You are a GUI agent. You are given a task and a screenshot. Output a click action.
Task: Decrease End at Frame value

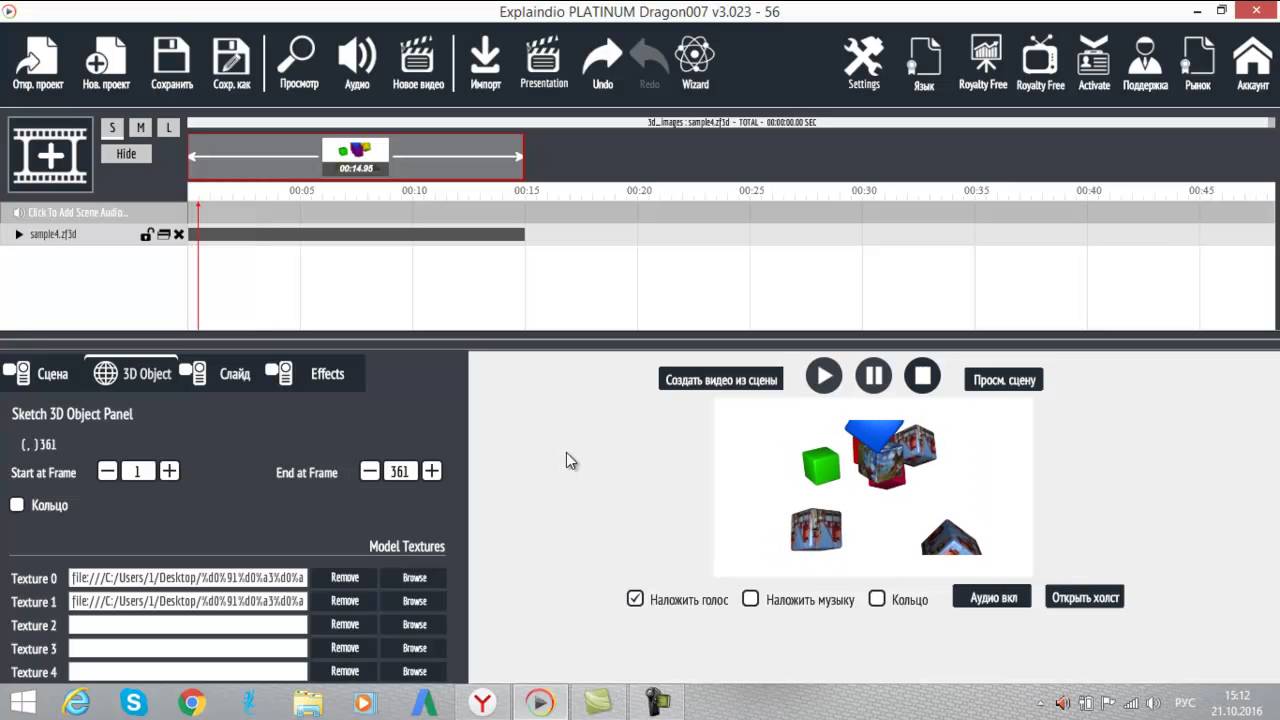(370, 471)
